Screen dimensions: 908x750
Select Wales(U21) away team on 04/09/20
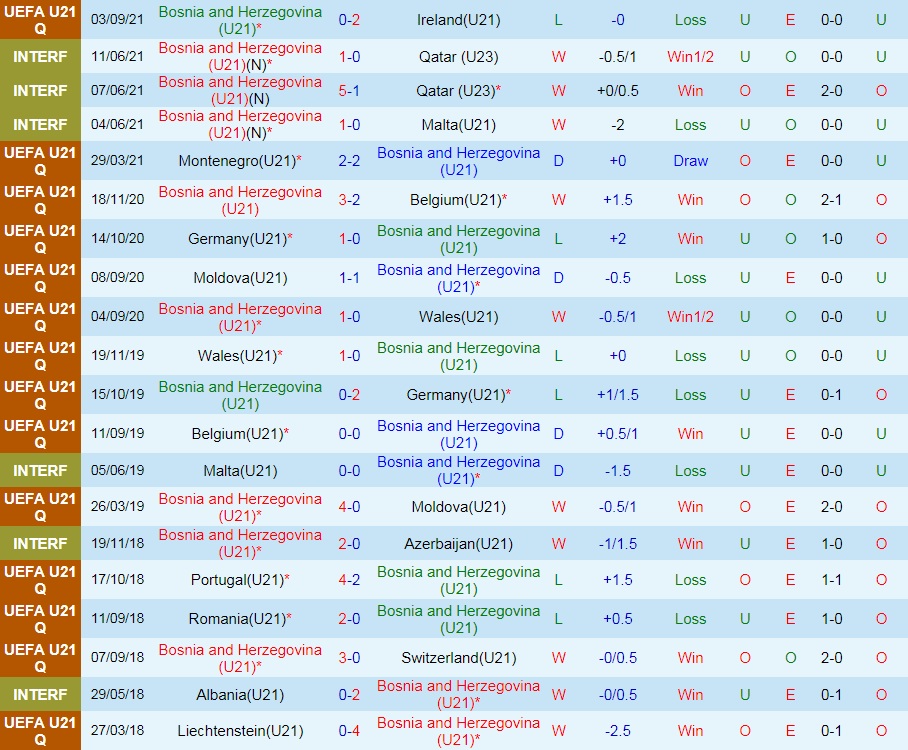point(458,317)
